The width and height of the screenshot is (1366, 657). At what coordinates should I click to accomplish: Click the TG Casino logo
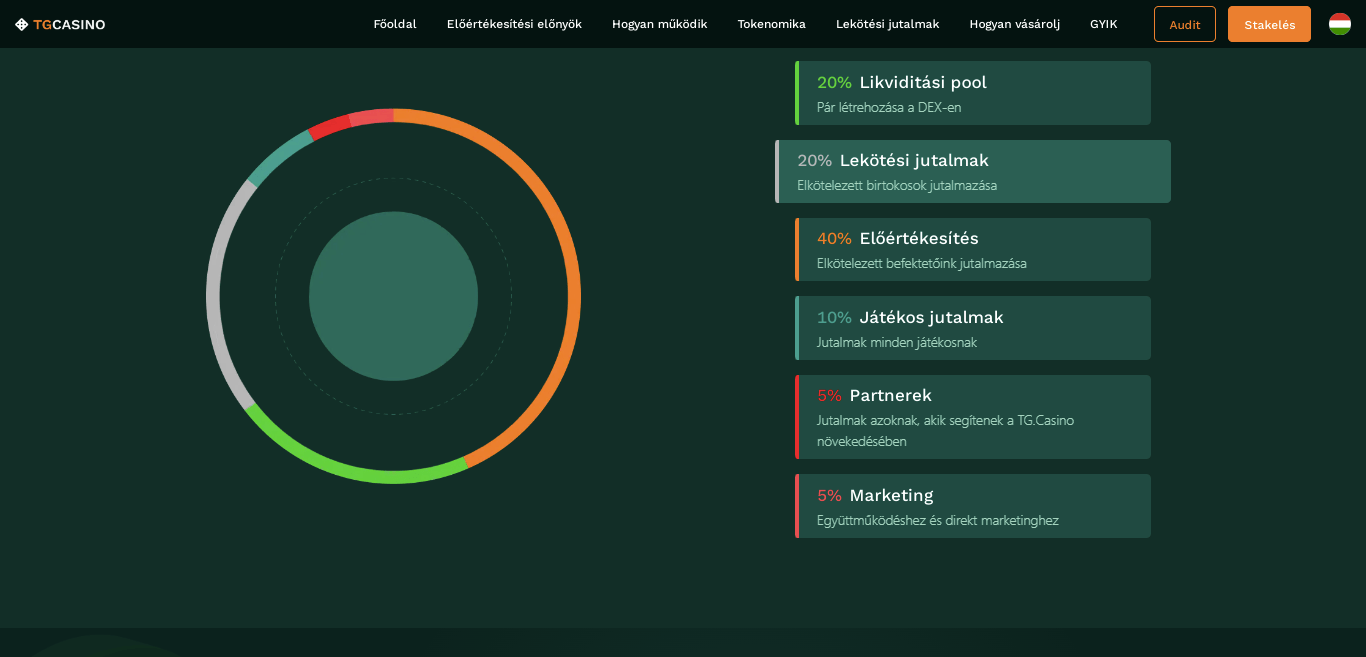(60, 24)
